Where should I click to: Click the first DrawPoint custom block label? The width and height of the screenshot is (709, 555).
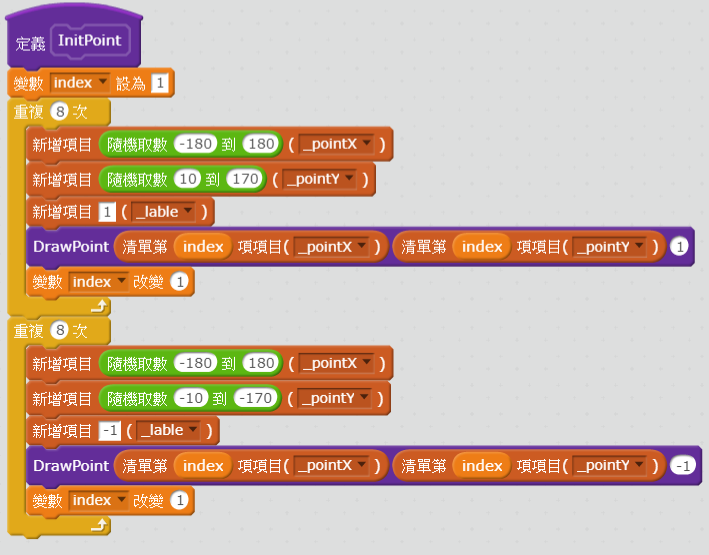[x=71, y=247]
